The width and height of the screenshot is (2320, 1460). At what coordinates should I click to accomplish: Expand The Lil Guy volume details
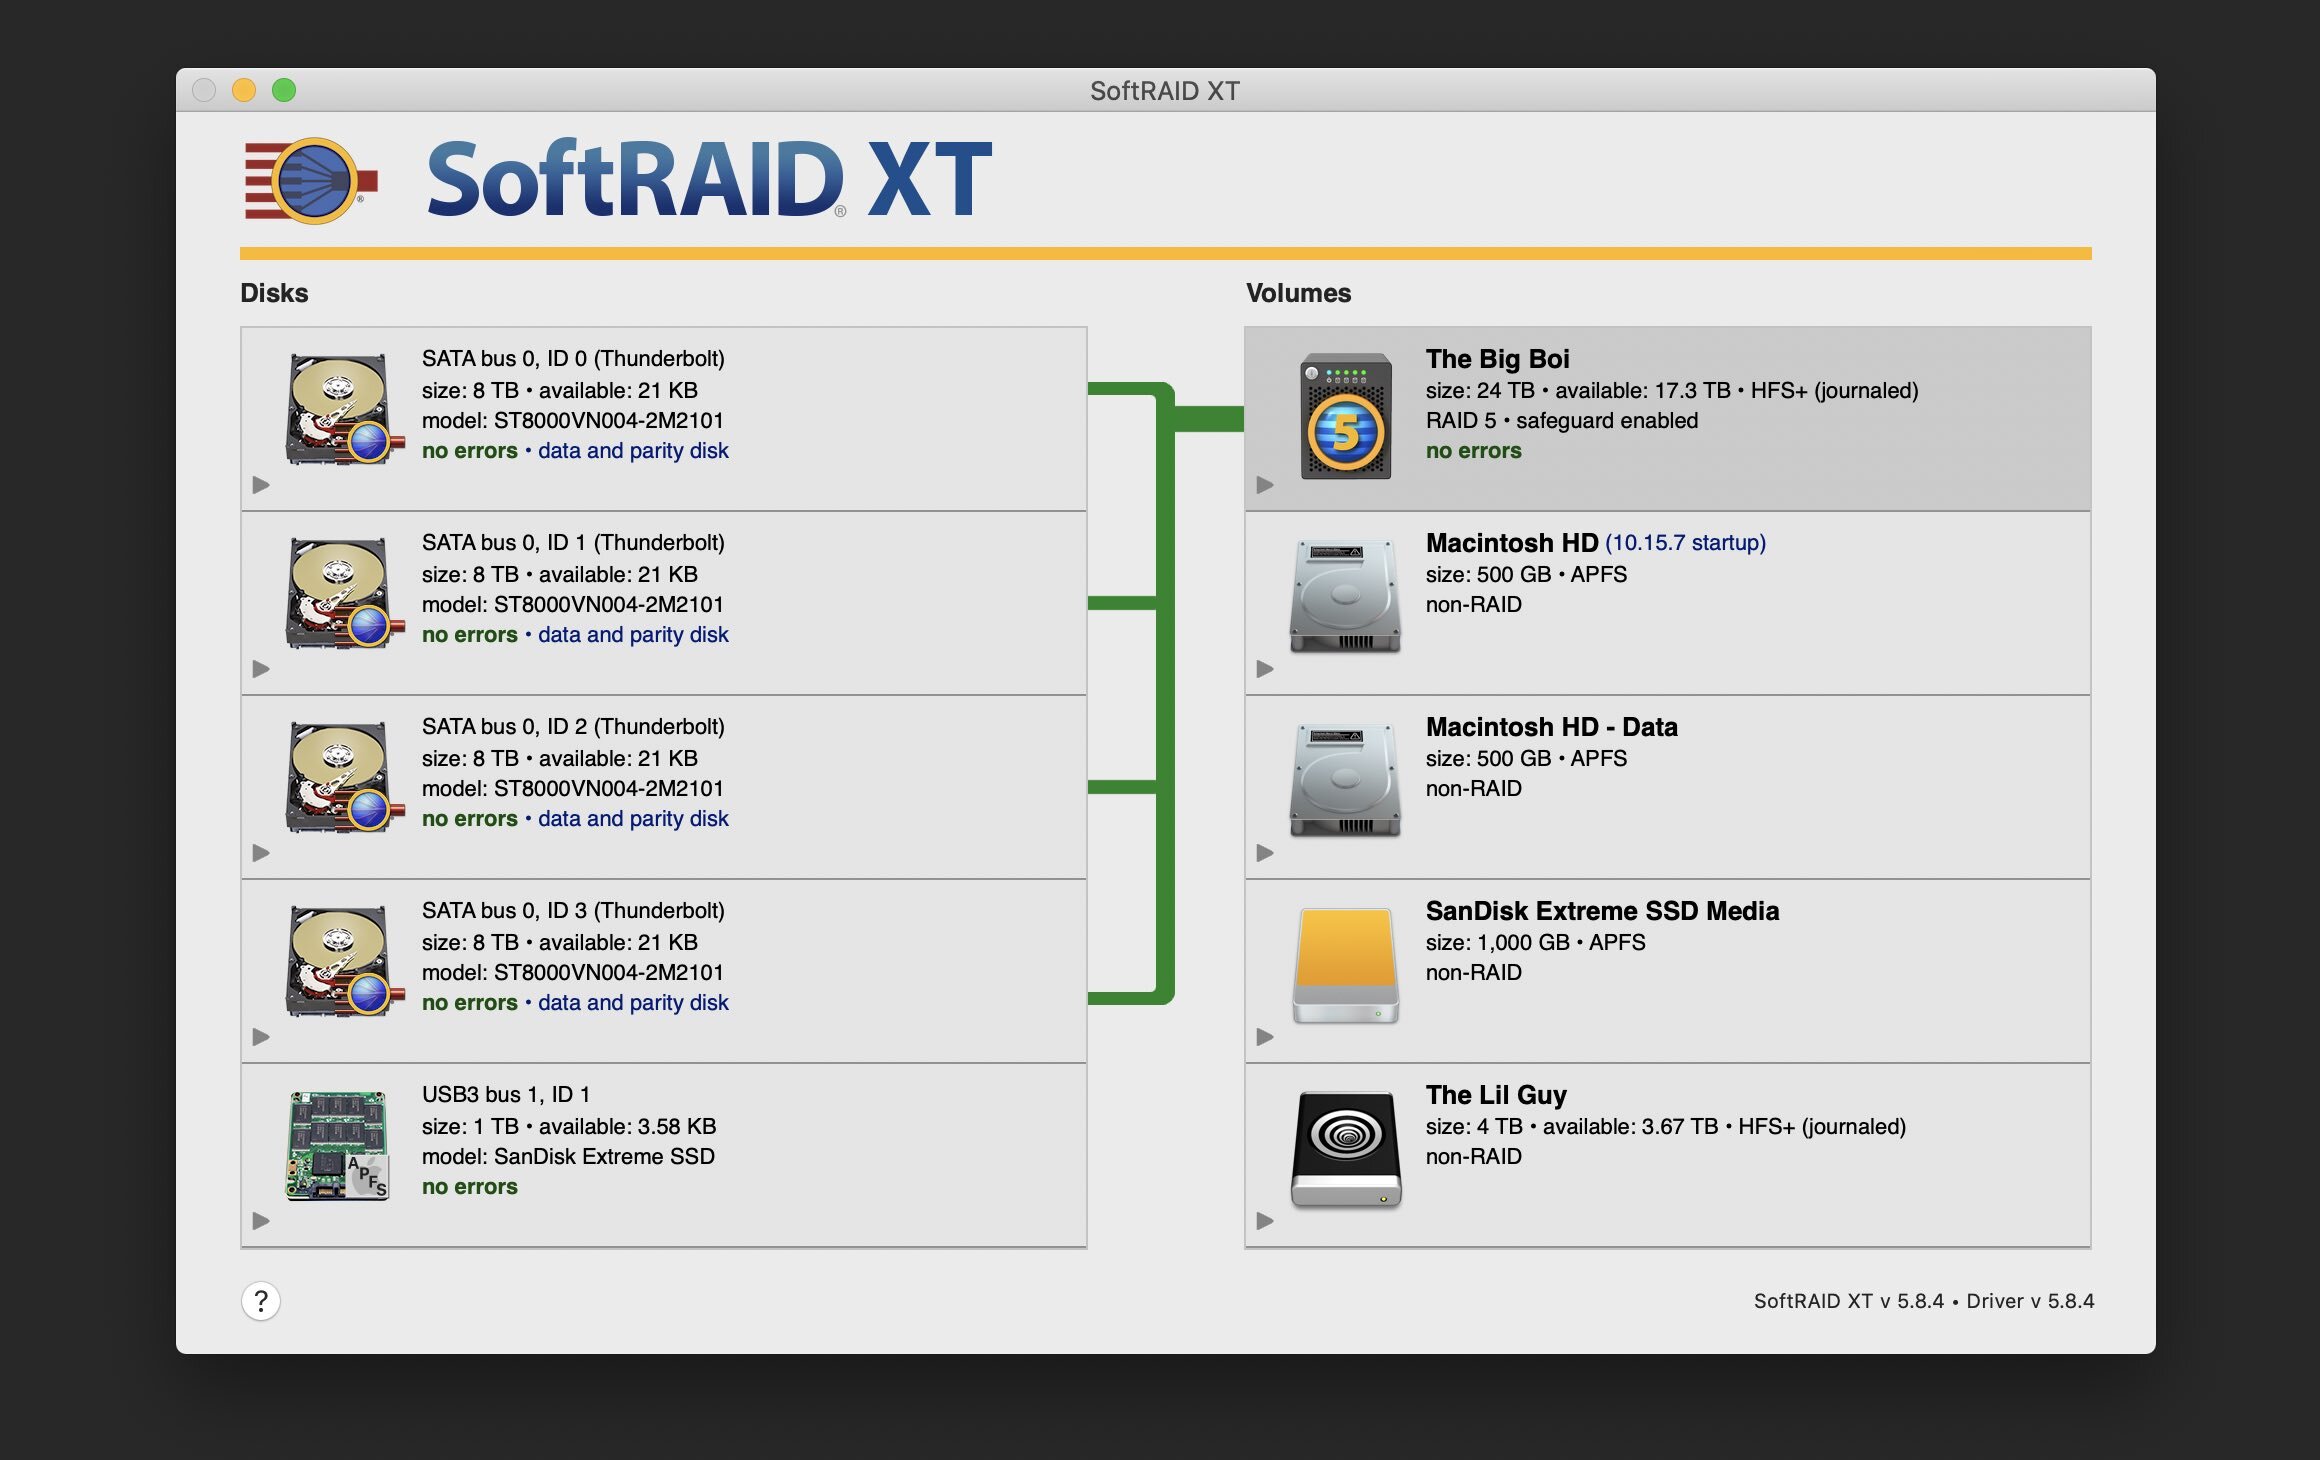pos(1265,1221)
